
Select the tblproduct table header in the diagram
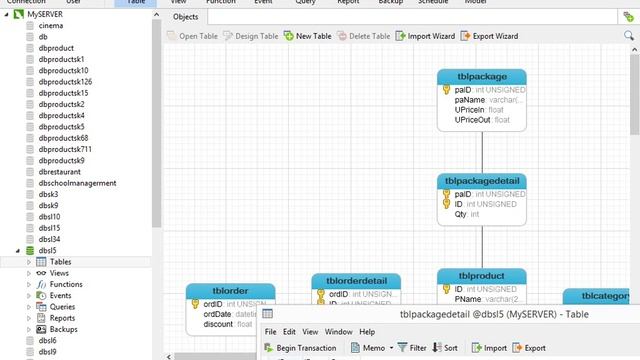[x=482, y=276]
